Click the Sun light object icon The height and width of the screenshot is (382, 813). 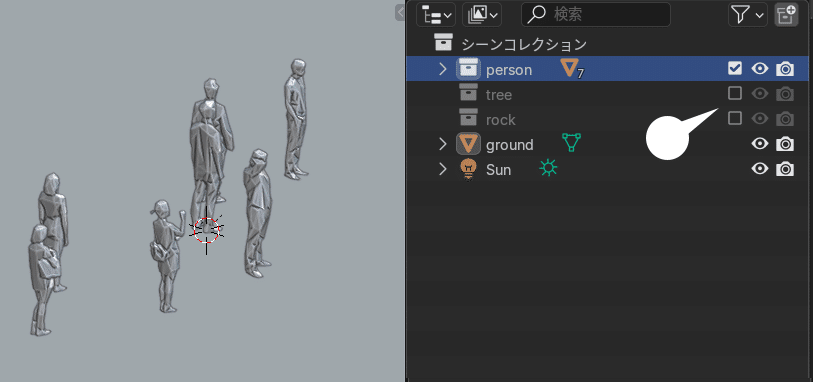tap(468, 169)
